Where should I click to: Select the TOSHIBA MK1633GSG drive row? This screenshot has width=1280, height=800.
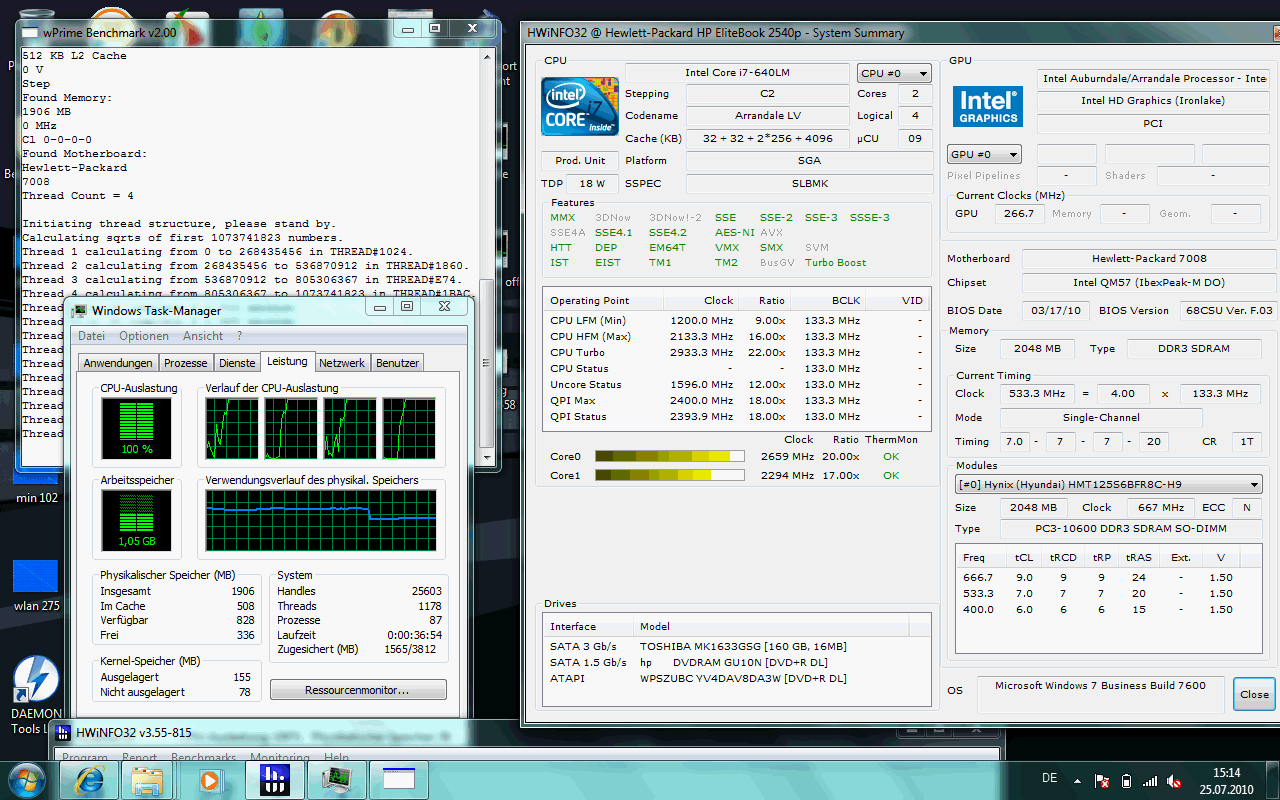737,646
